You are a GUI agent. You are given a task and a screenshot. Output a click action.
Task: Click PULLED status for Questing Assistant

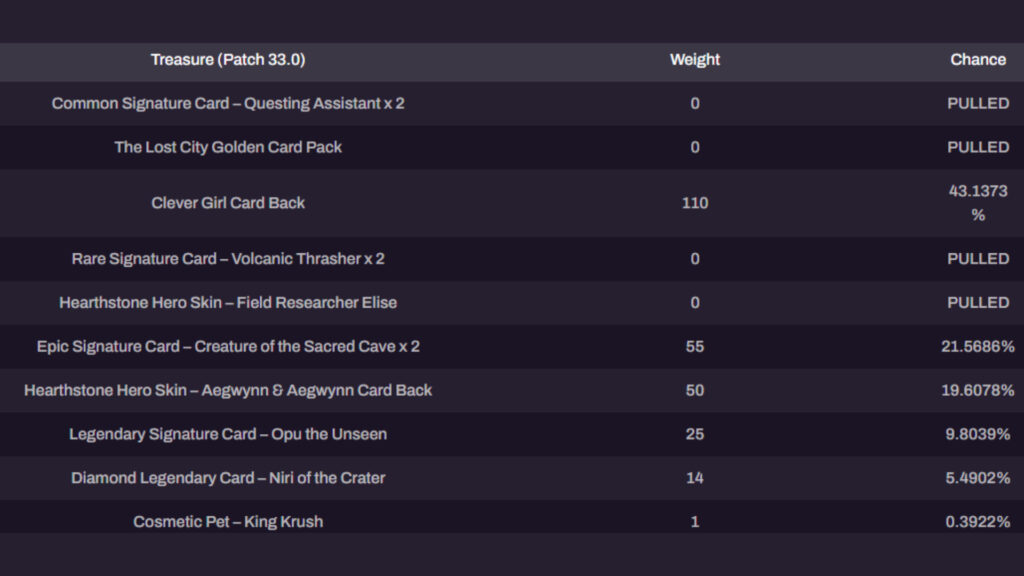(x=977, y=103)
